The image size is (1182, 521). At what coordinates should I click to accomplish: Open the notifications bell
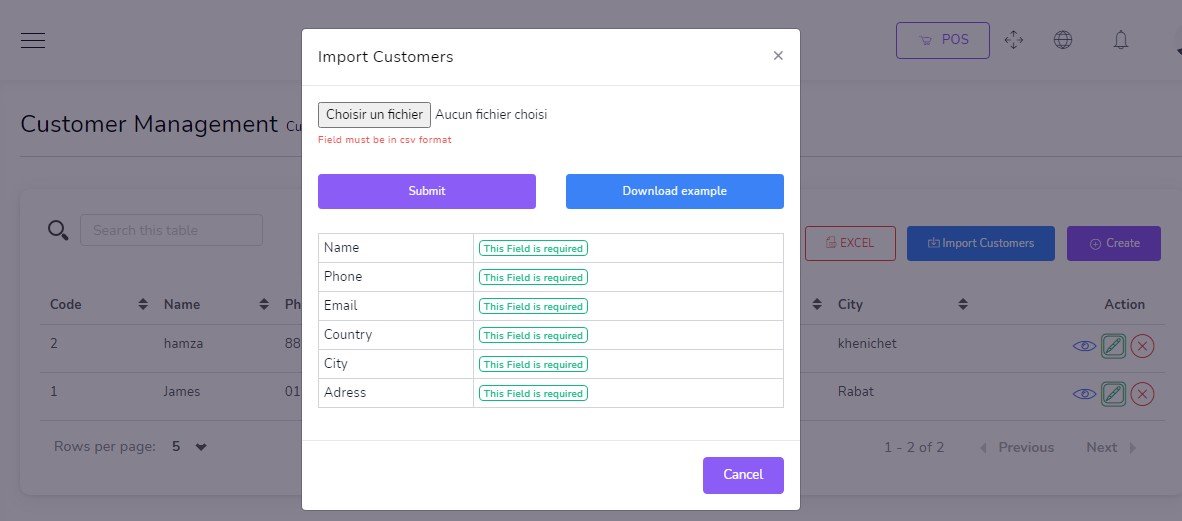[1121, 40]
